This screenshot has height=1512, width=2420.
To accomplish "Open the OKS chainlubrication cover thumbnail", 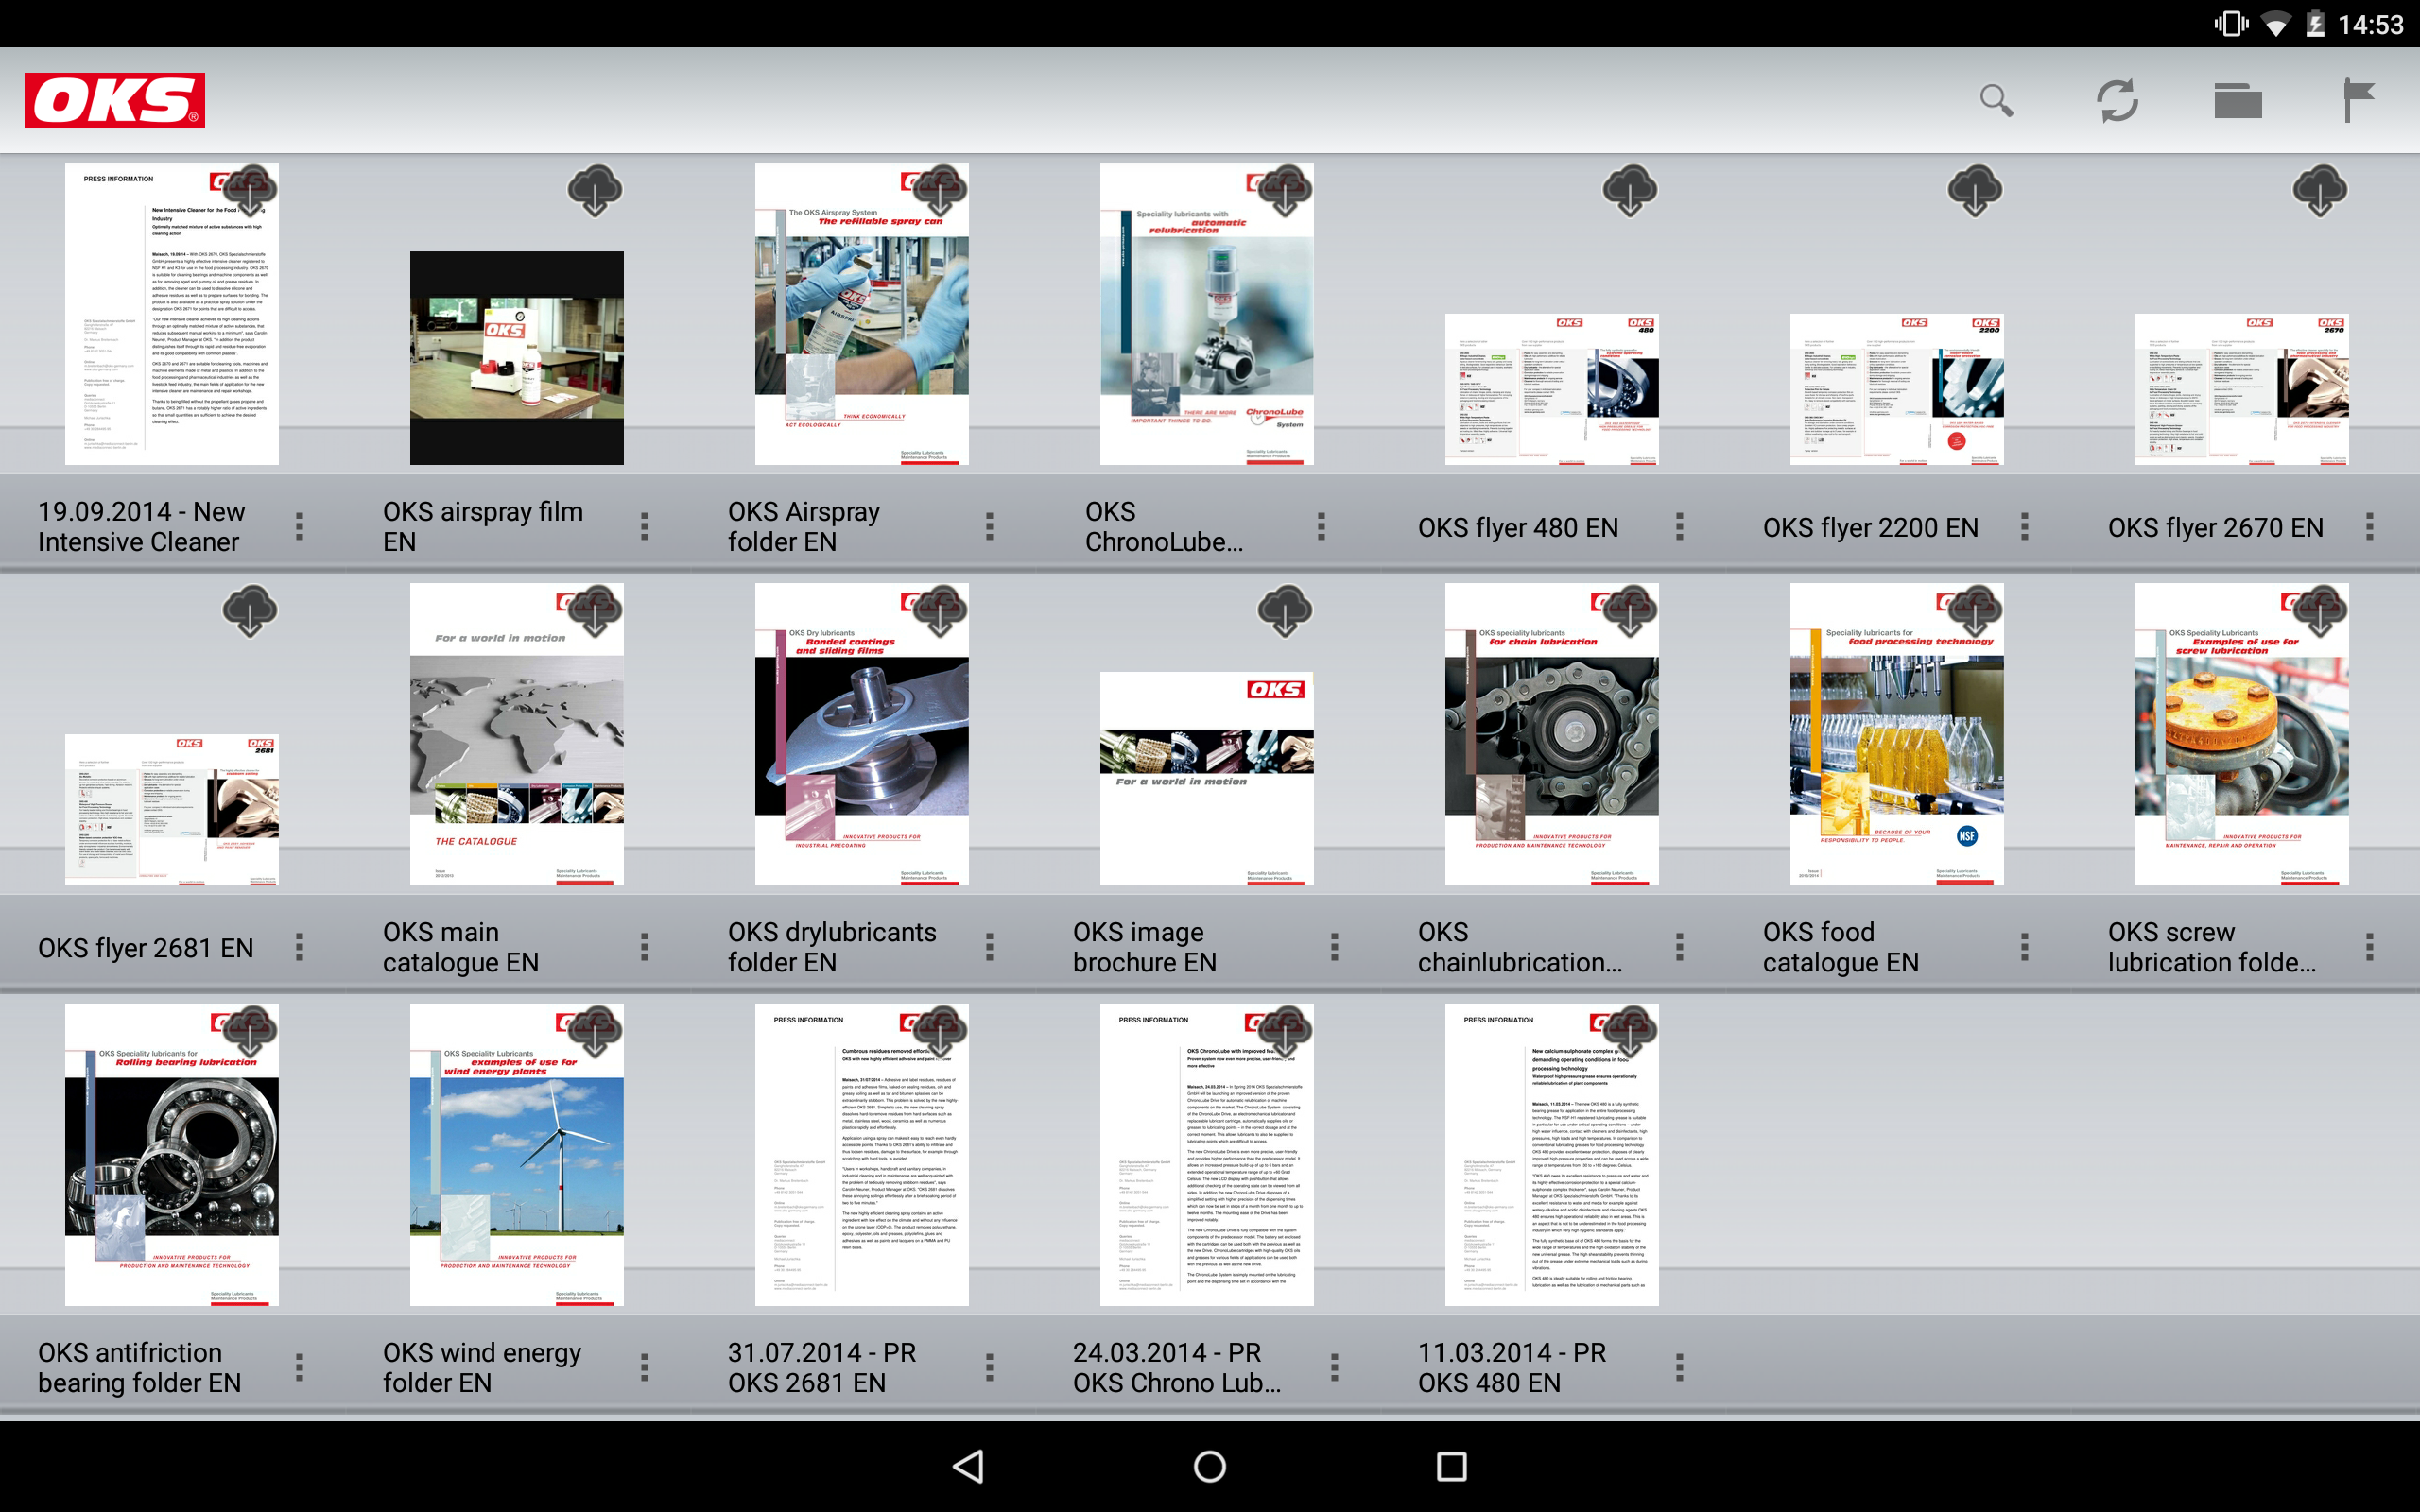I will [x=1551, y=735].
